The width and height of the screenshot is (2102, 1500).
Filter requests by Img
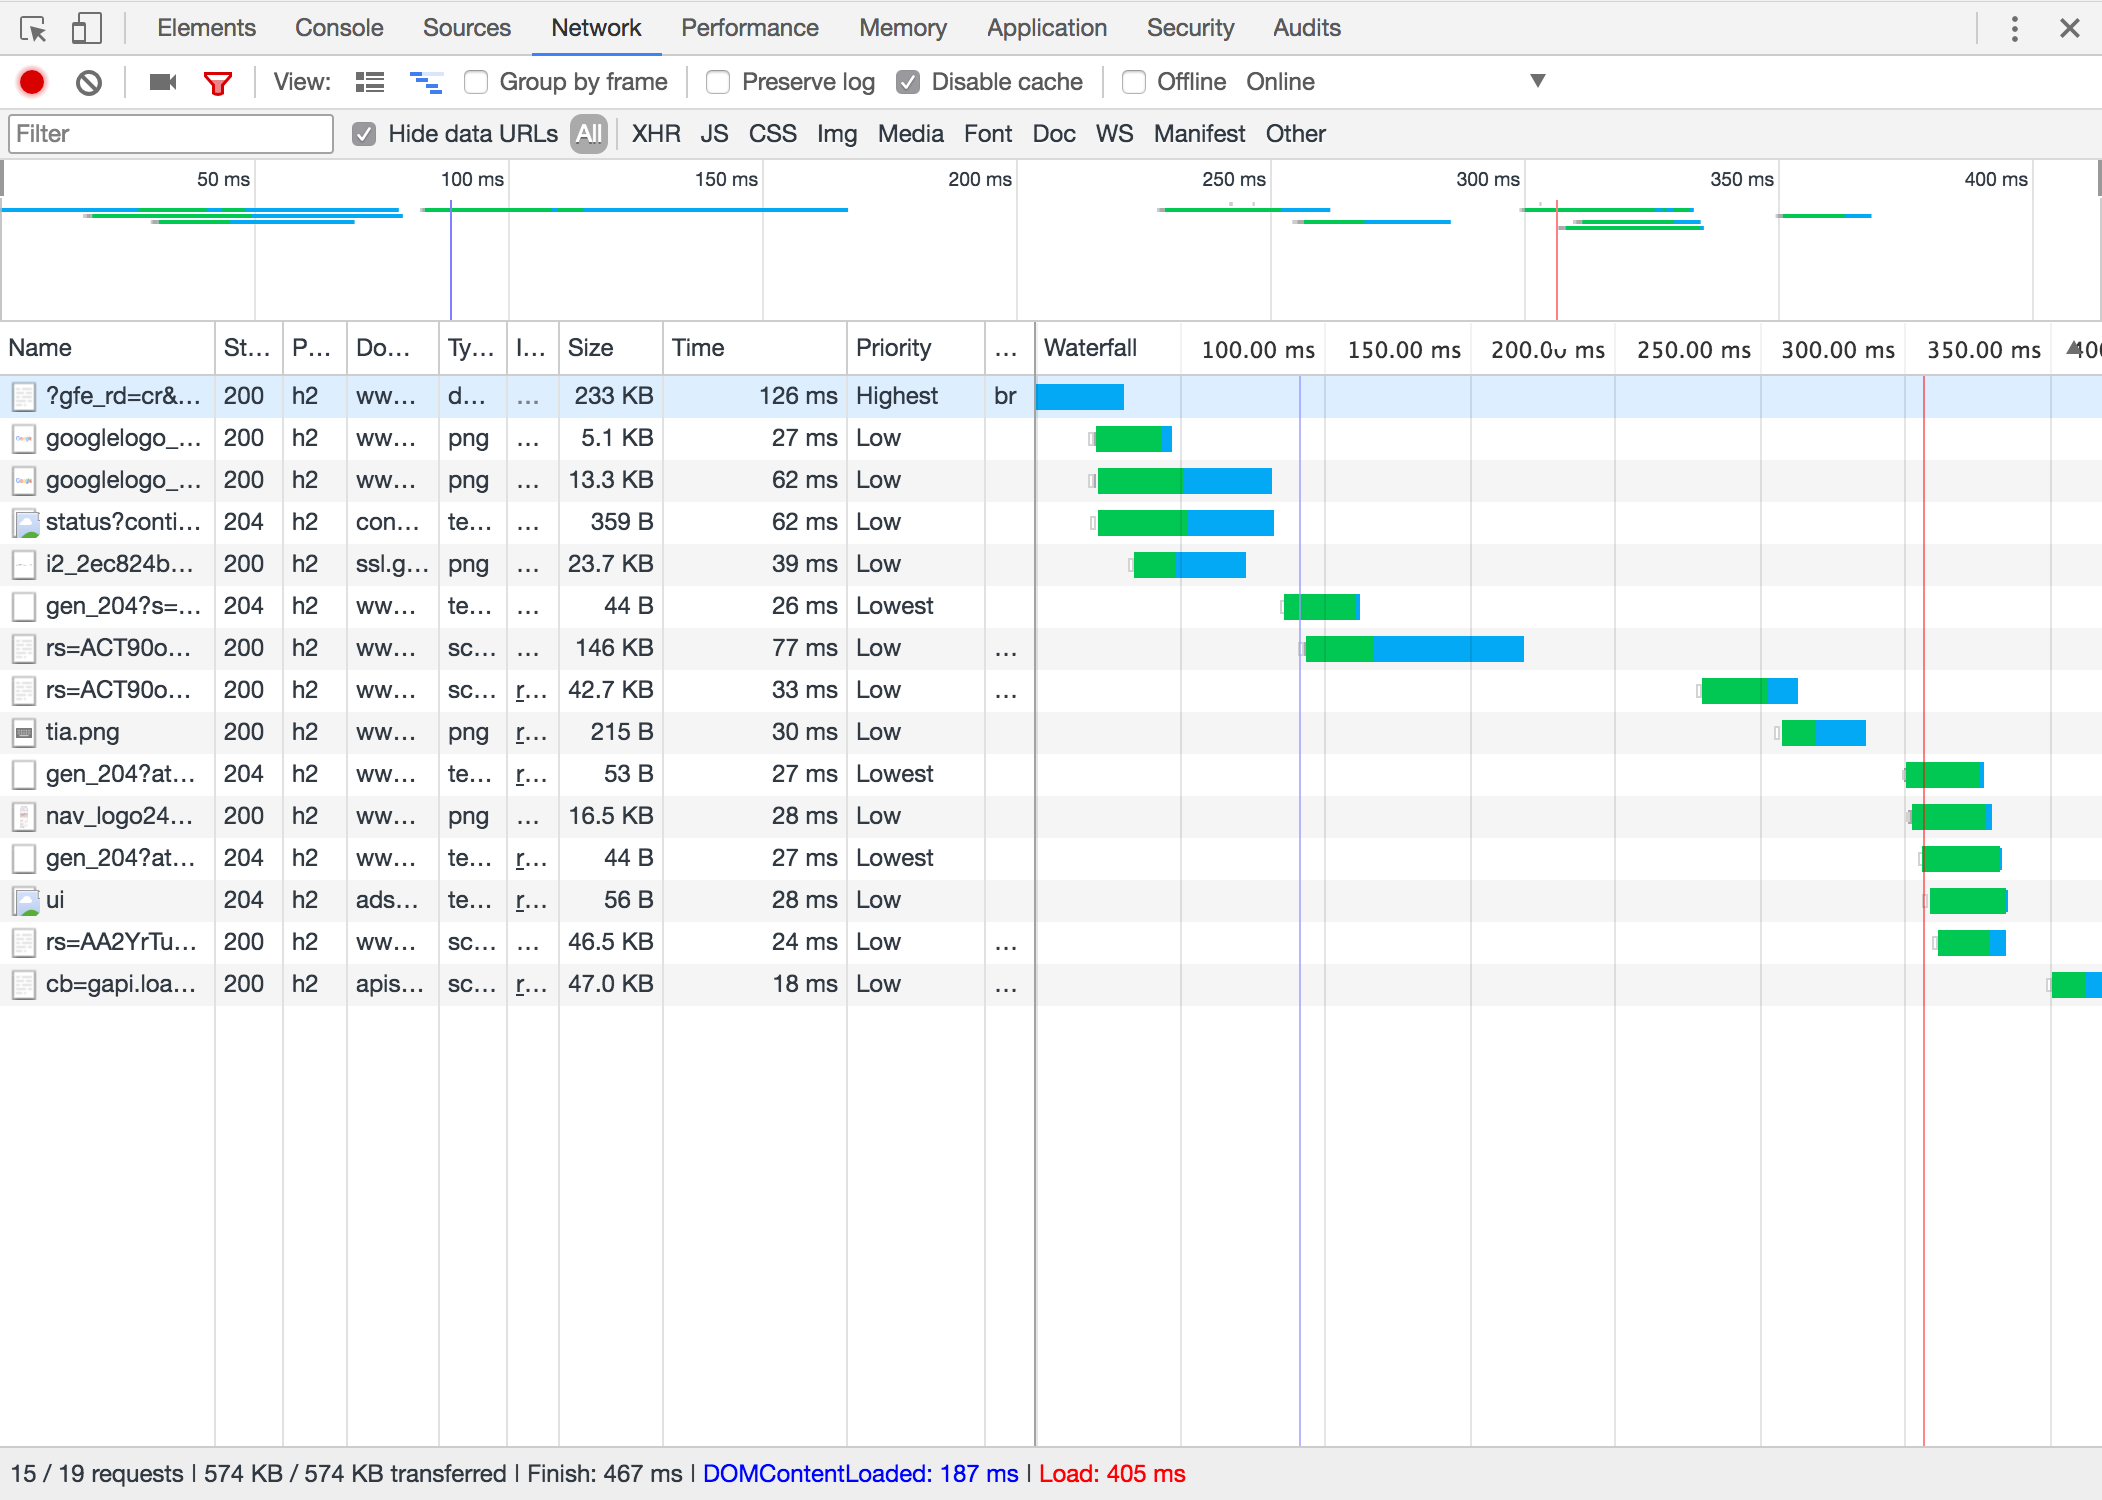[837, 134]
